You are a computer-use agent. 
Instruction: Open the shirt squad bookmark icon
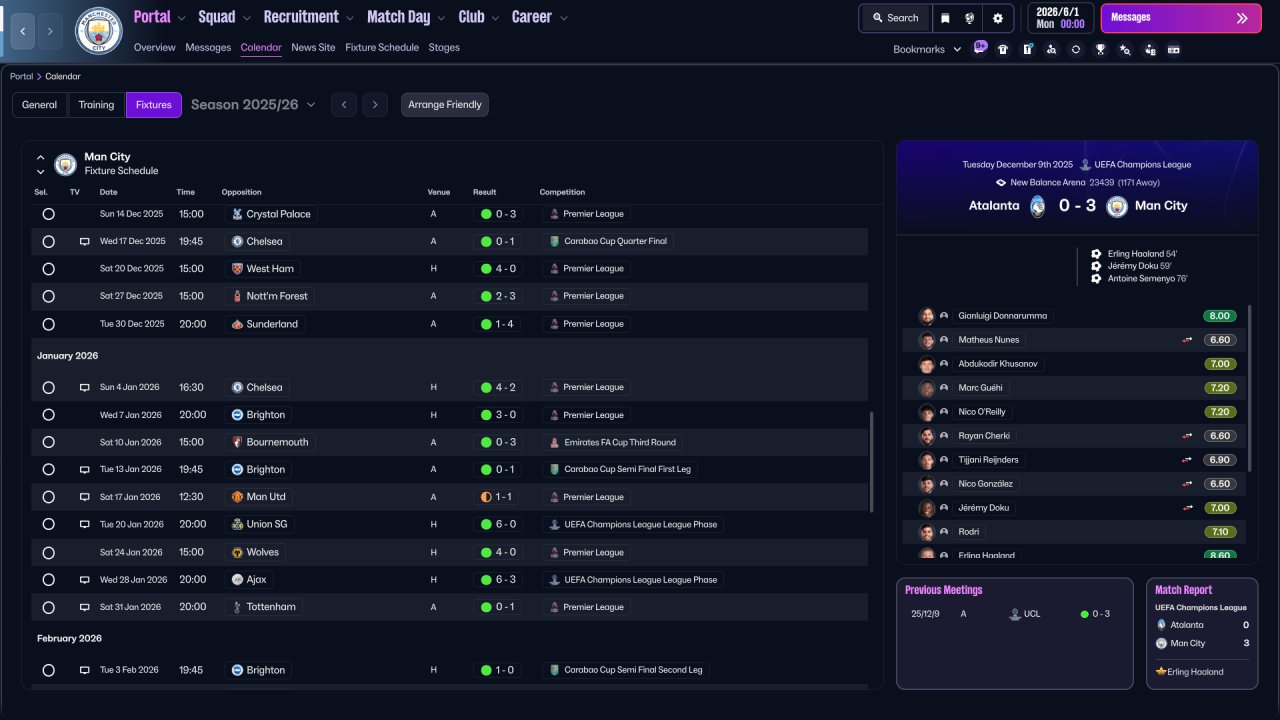coord(1003,49)
